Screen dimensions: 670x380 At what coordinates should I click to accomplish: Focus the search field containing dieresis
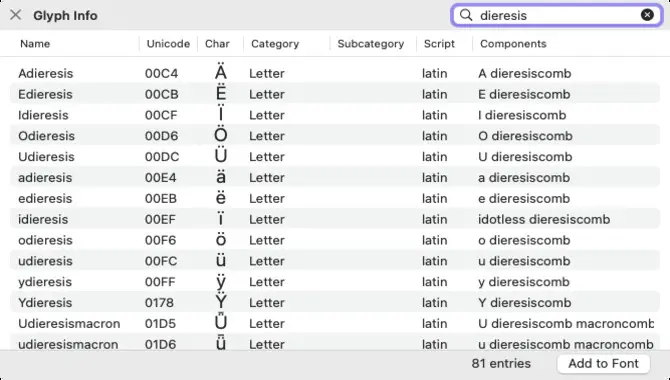point(556,15)
